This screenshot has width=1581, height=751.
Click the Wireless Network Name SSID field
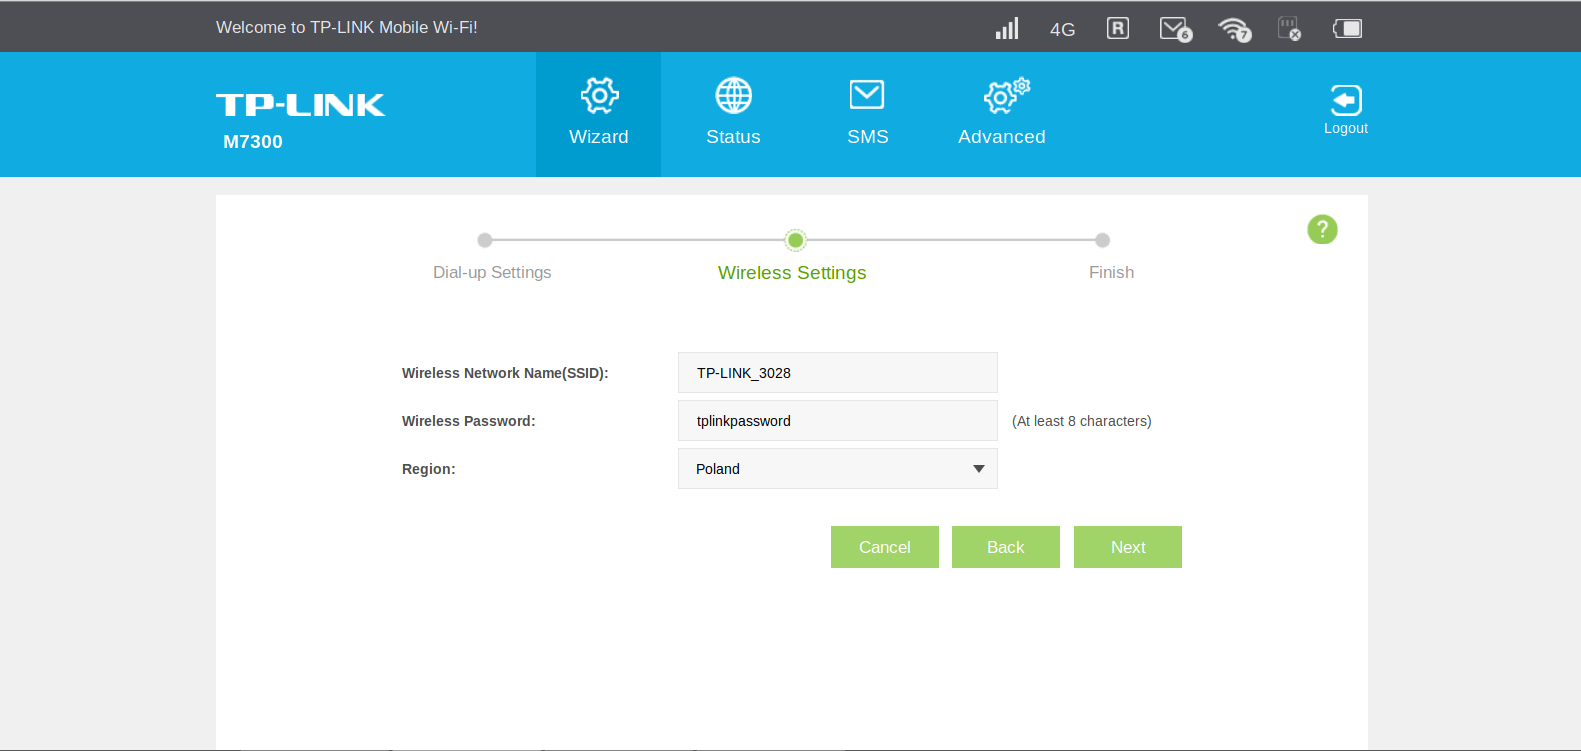point(838,373)
